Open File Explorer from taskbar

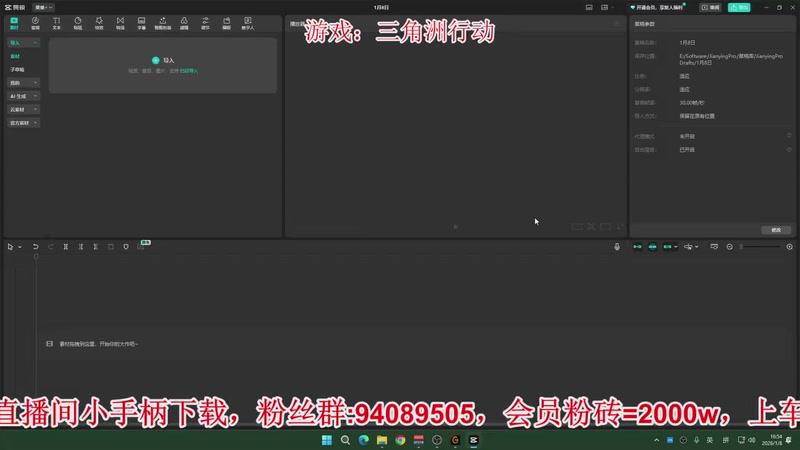pos(382,440)
